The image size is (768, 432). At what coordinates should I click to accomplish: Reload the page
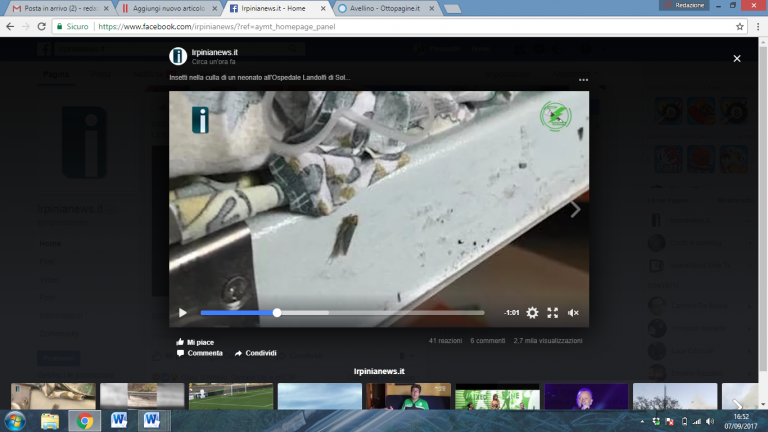[42, 26]
